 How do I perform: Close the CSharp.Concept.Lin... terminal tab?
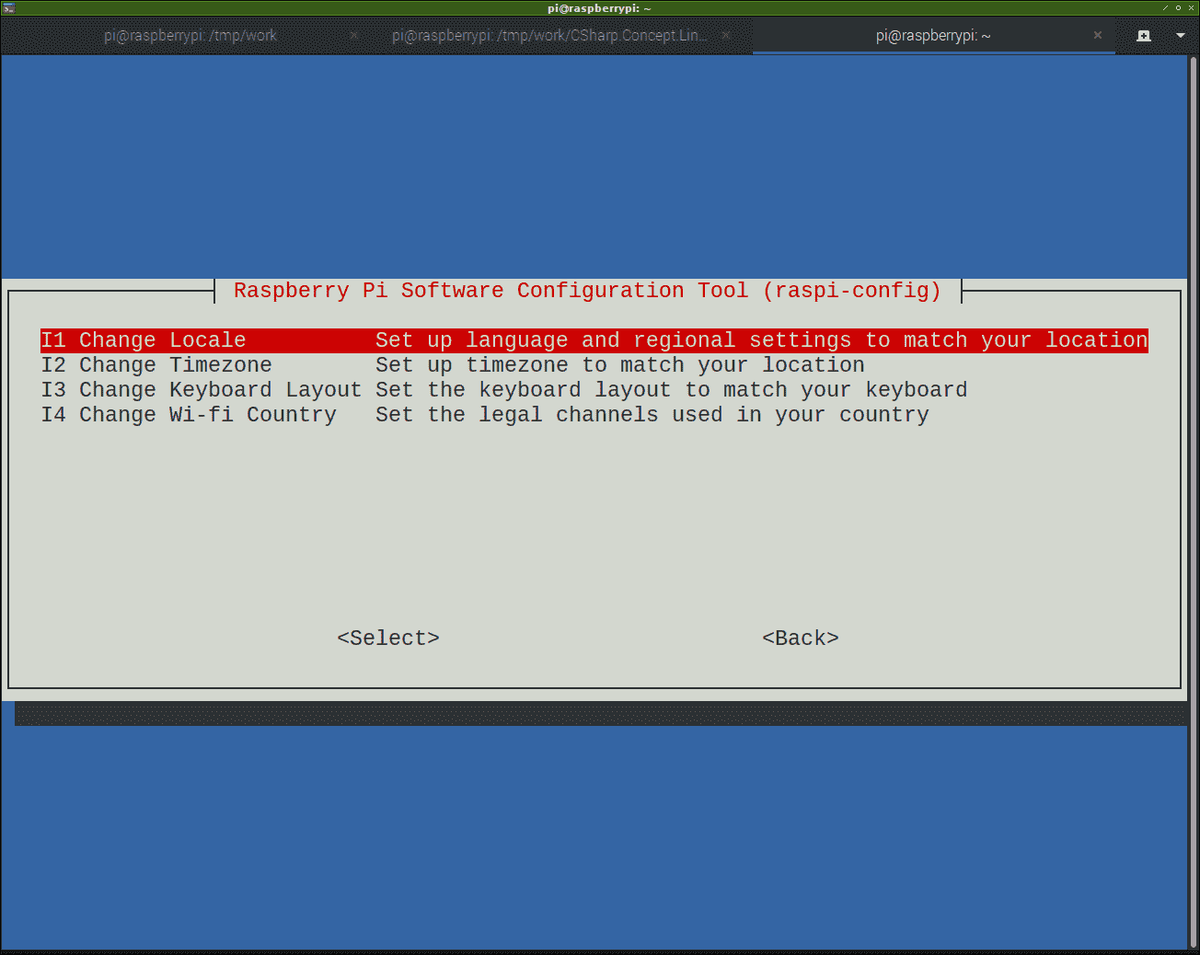point(728,35)
